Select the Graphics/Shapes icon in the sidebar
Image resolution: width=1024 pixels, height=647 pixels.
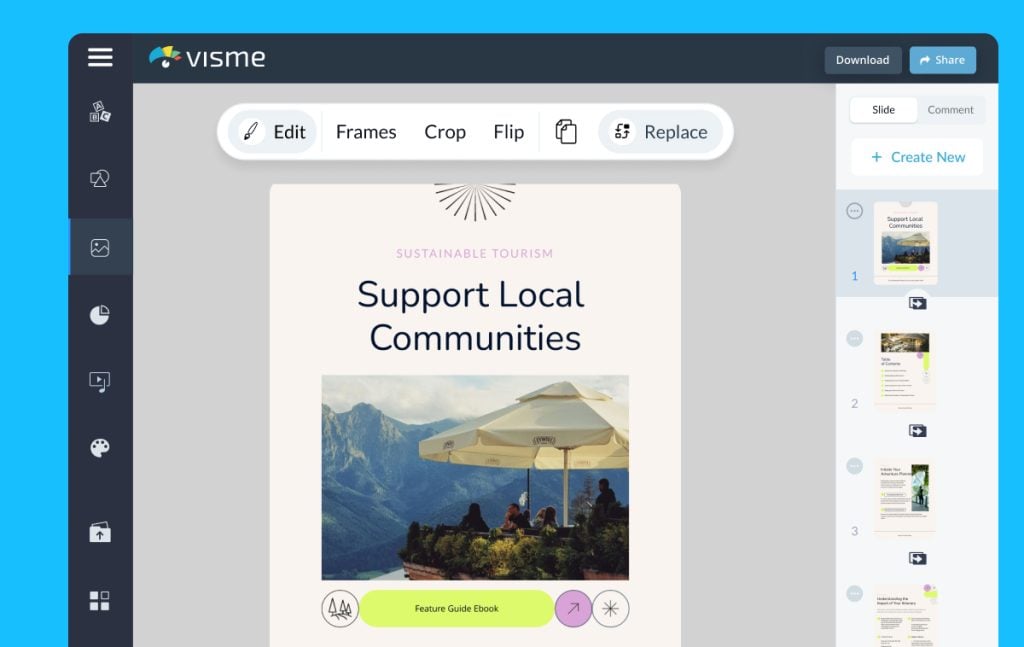click(x=99, y=180)
